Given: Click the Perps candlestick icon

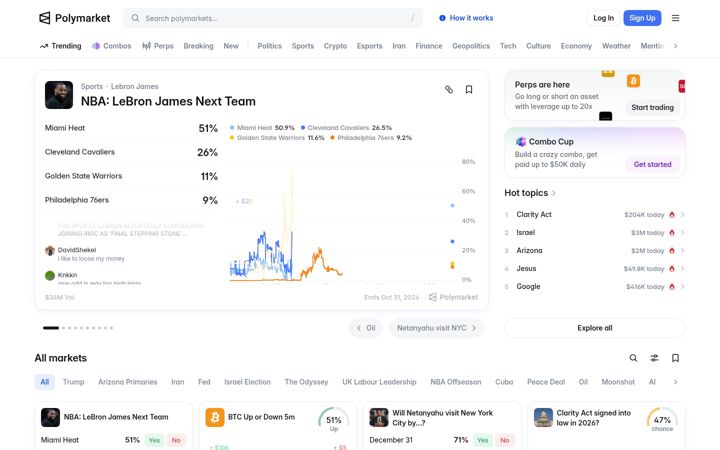Looking at the screenshot, I should (146, 46).
